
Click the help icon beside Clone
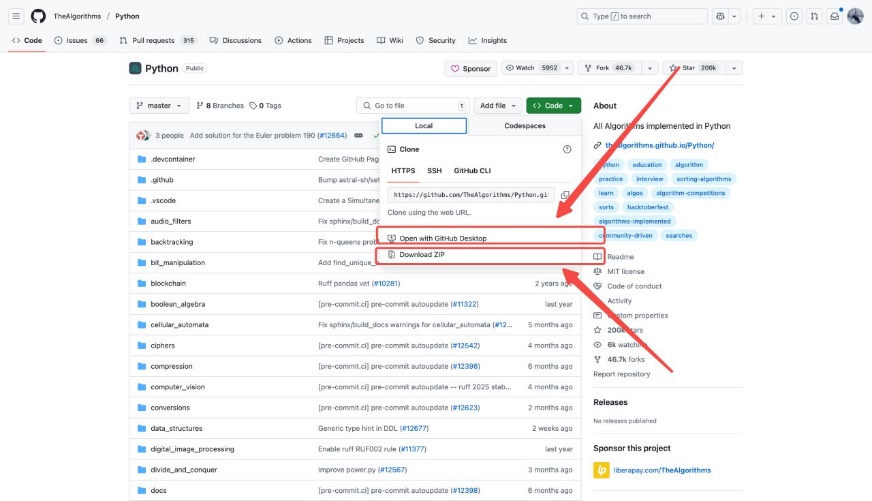point(567,149)
